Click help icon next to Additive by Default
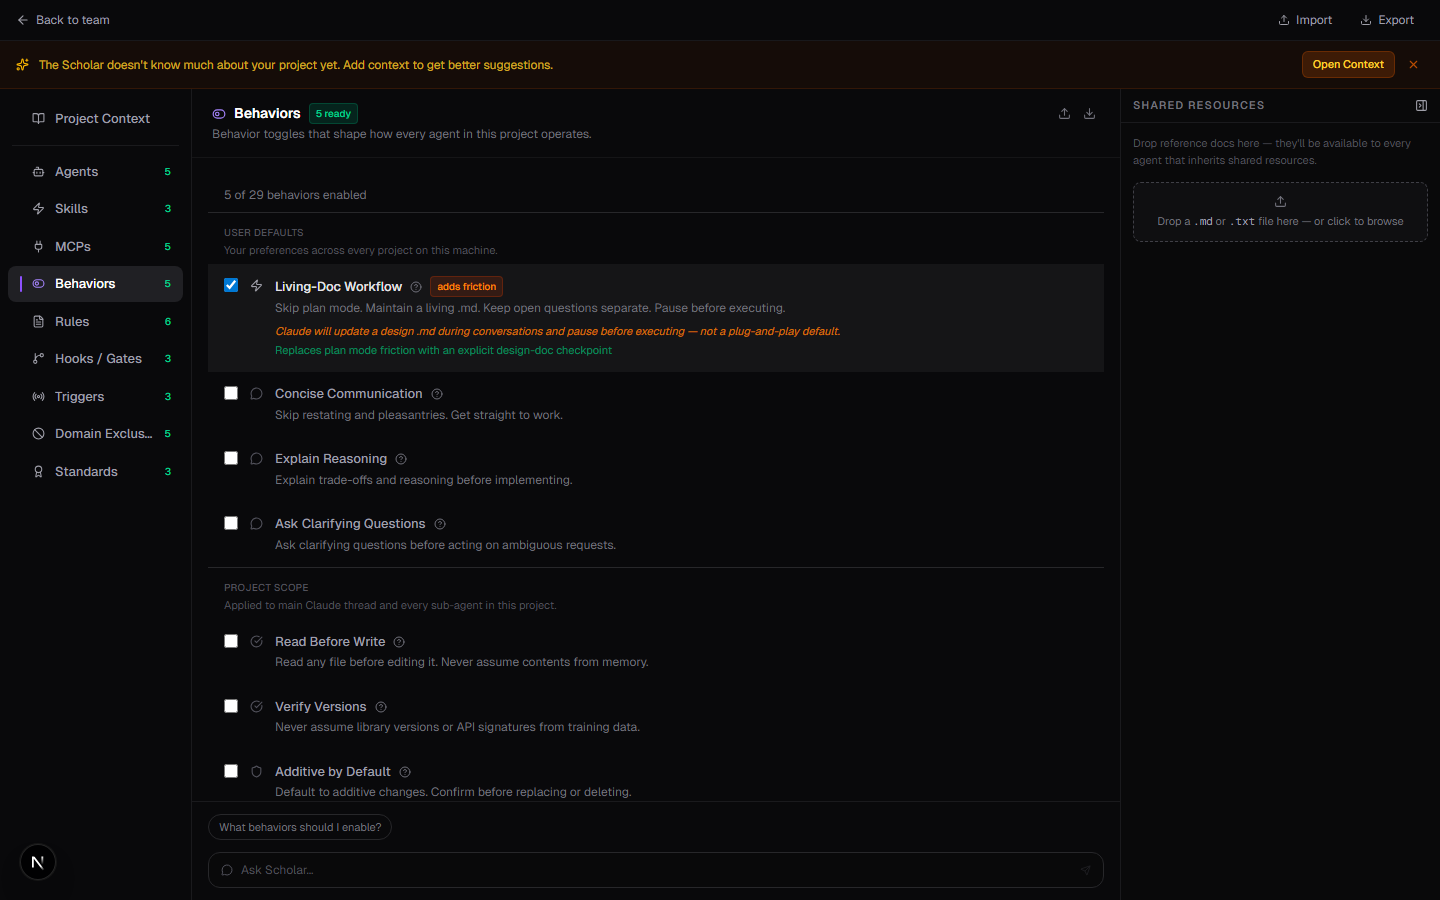This screenshot has width=1440, height=900. click(x=405, y=772)
